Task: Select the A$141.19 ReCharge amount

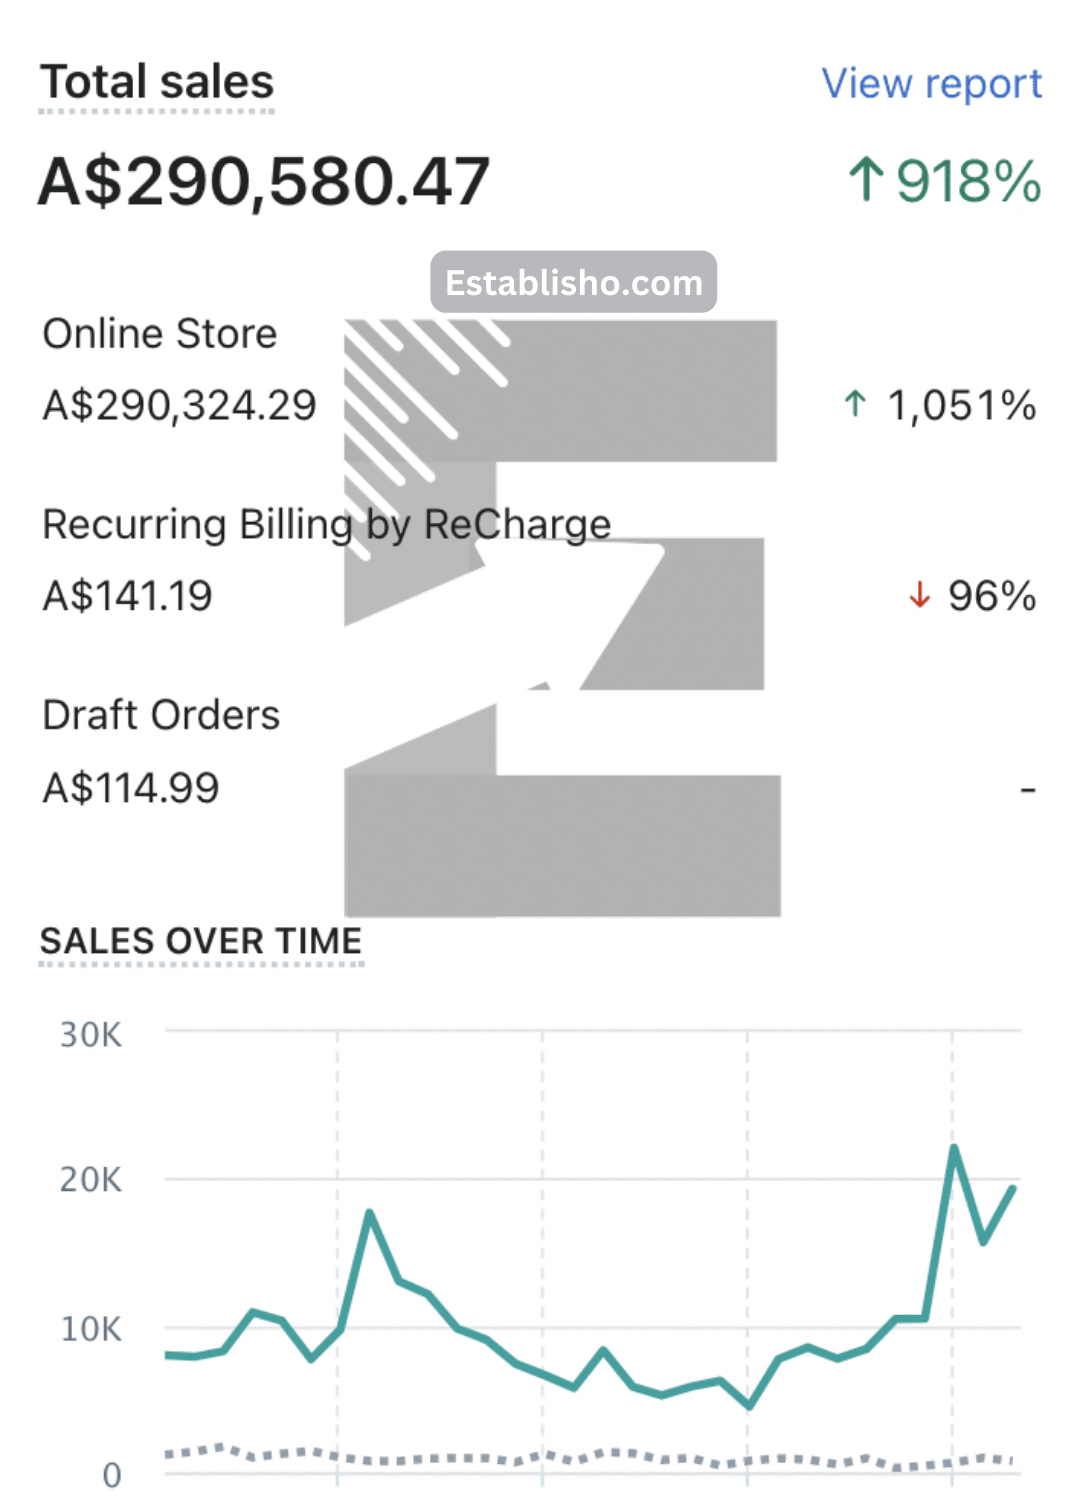Action: pyautogui.click(x=128, y=596)
